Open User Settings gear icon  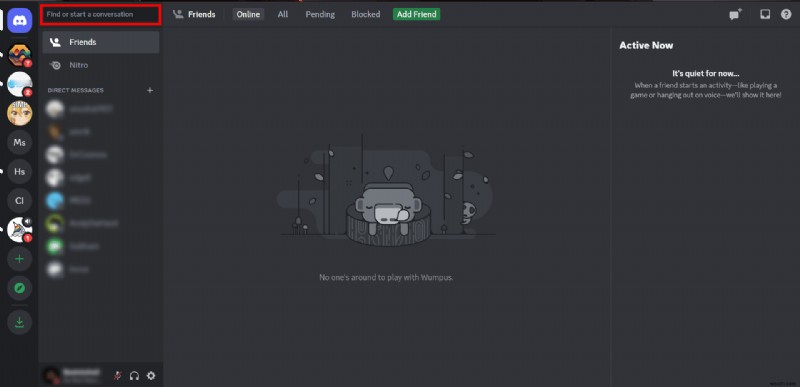[x=151, y=376]
